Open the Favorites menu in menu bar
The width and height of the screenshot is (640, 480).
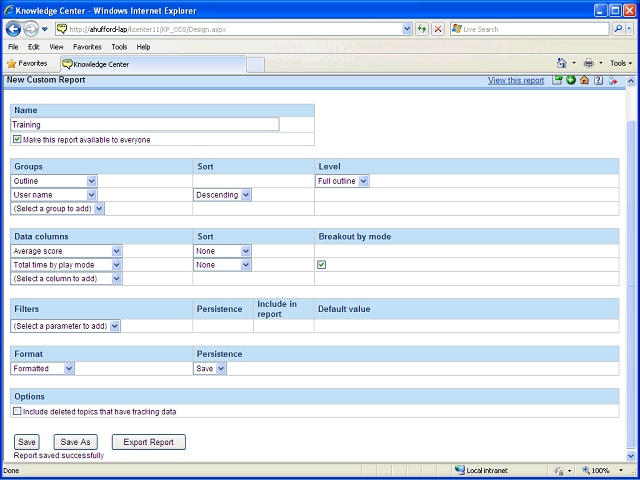[87, 47]
